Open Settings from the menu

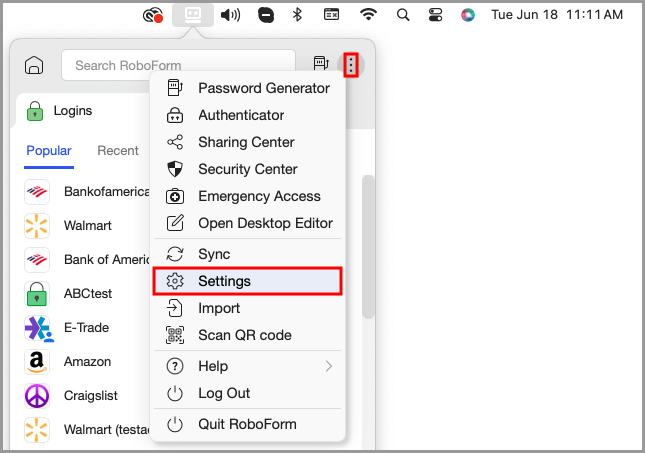248,281
